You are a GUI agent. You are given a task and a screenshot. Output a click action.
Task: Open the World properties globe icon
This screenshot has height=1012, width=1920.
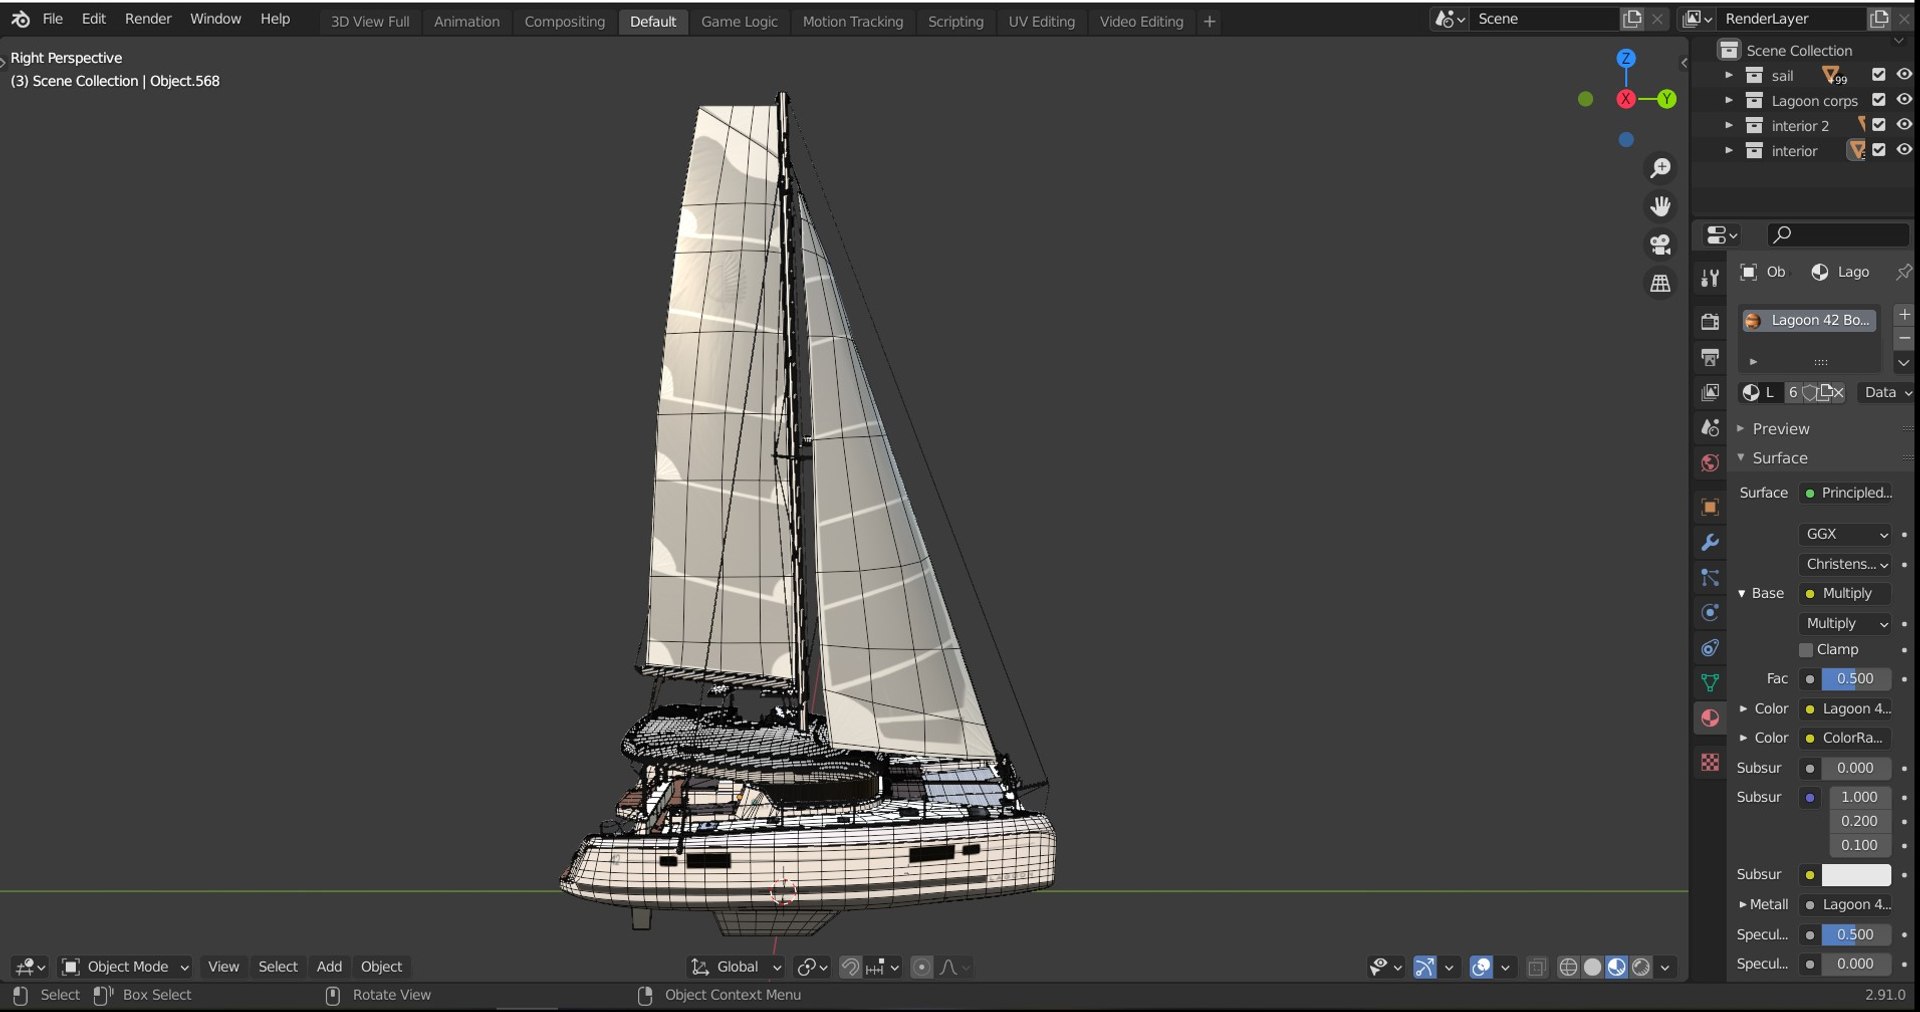(1710, 463)
